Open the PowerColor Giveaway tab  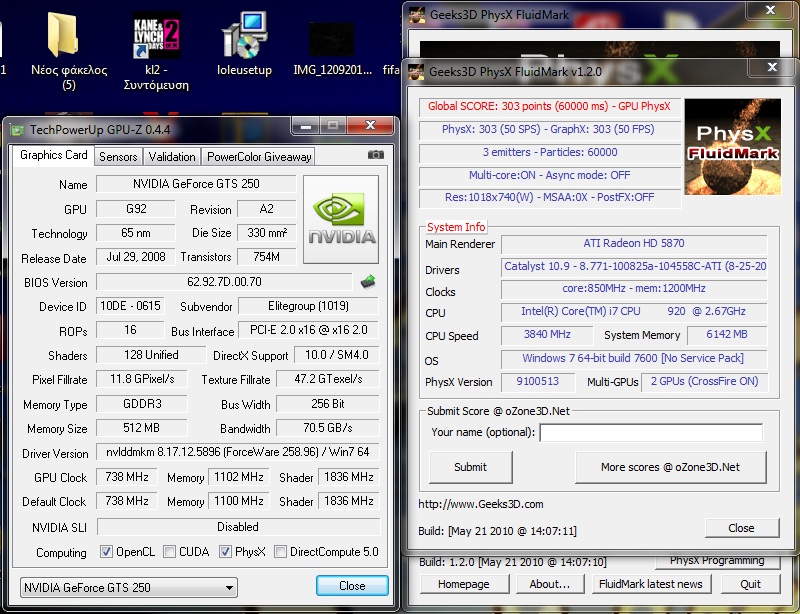pyautogui.click(x=259, y=157)
